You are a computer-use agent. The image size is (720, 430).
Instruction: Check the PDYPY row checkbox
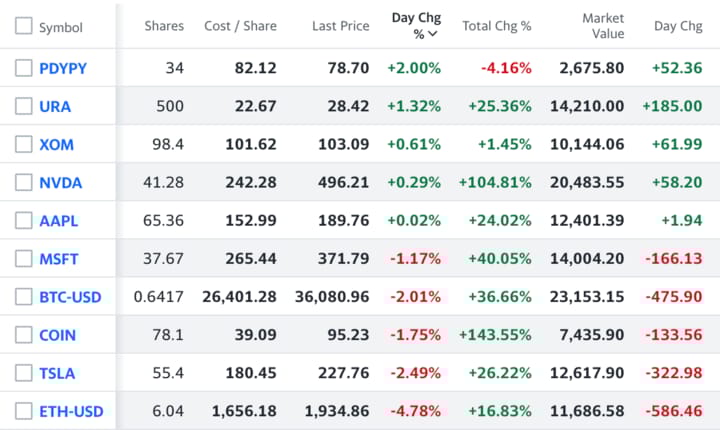(24, 68)
